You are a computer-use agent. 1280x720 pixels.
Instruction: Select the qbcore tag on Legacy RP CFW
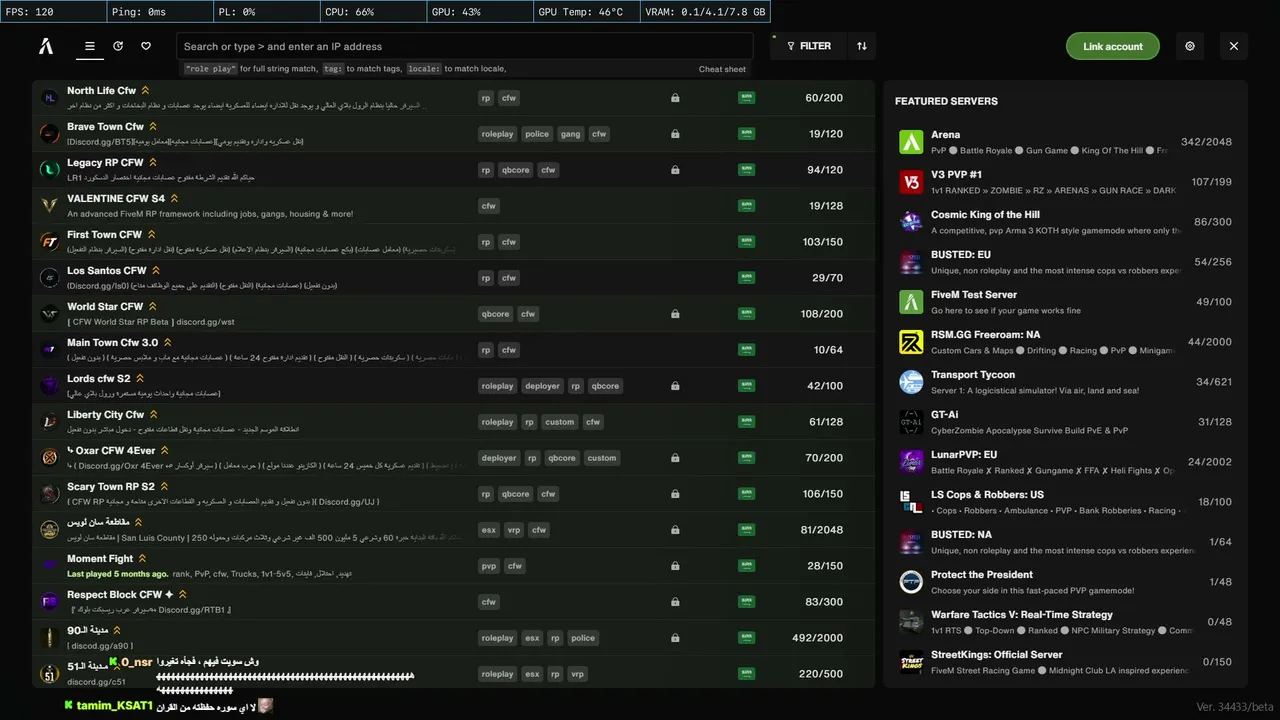(516, 170)
